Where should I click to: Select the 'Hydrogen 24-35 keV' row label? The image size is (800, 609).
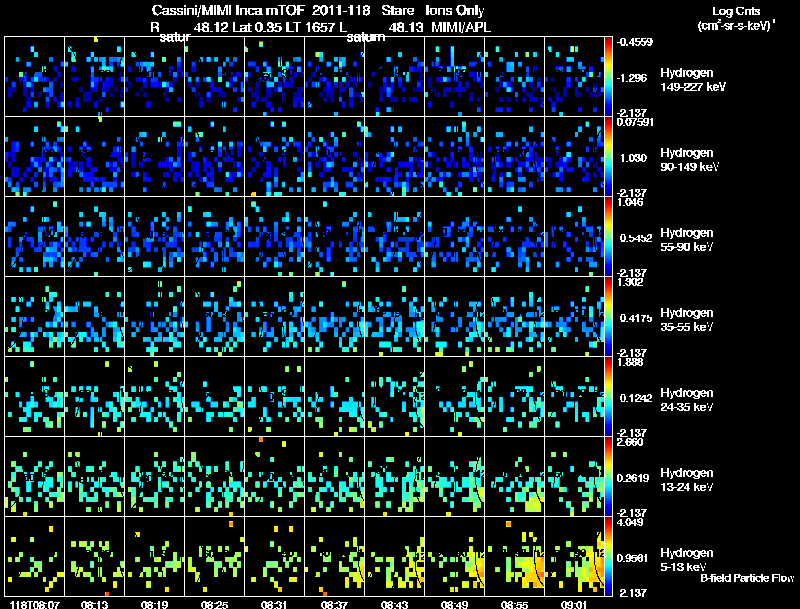pyautogui.click(x=687, y=400)
